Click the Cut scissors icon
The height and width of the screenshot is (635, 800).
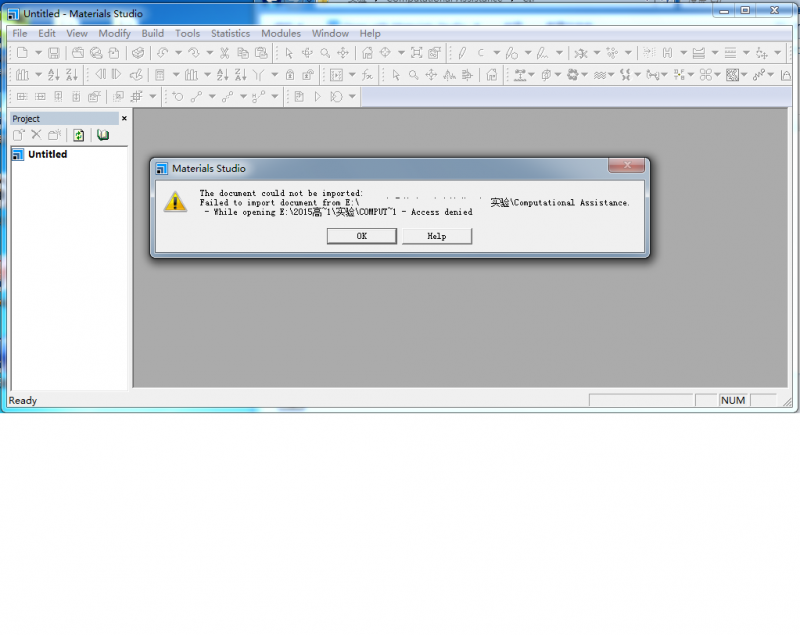point(224,53)
